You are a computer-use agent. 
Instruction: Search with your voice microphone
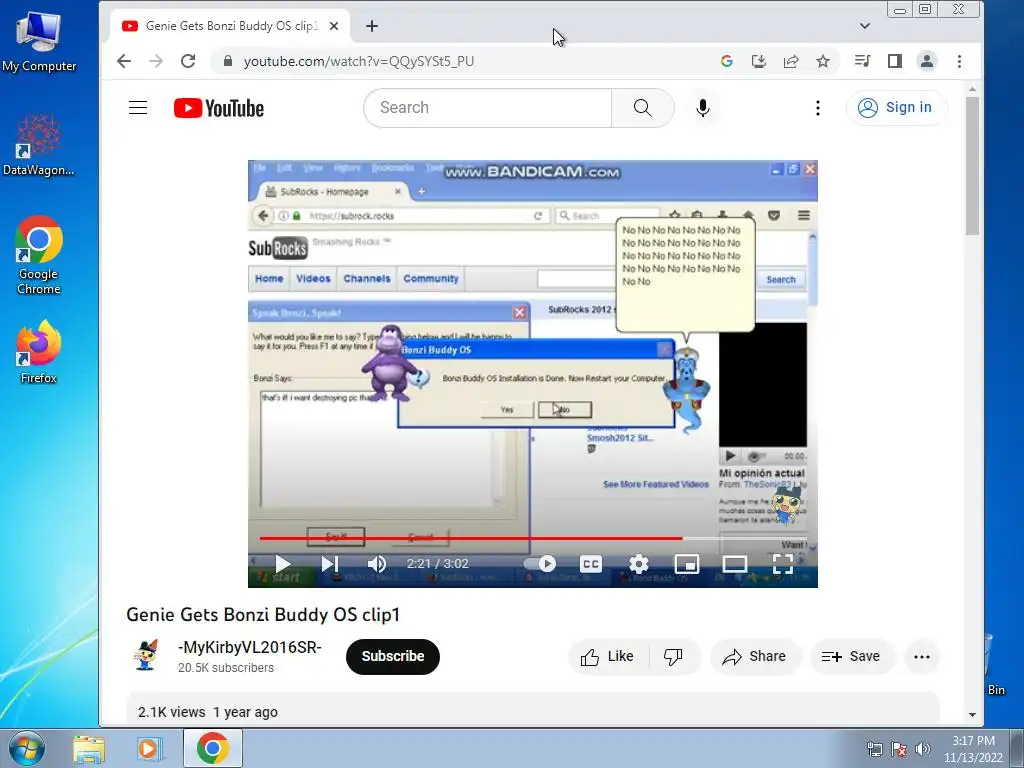click(703, 108)
